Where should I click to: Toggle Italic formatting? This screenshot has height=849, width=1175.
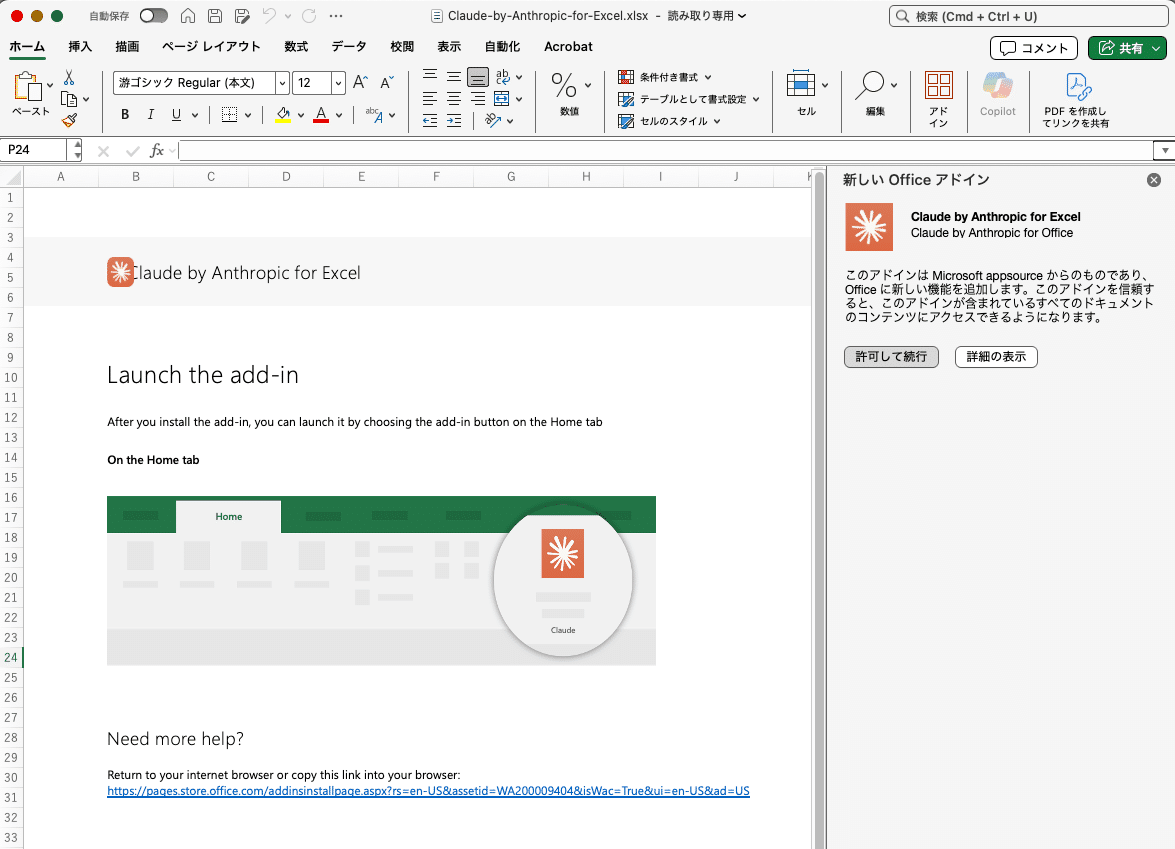click(x=151, y=115)
